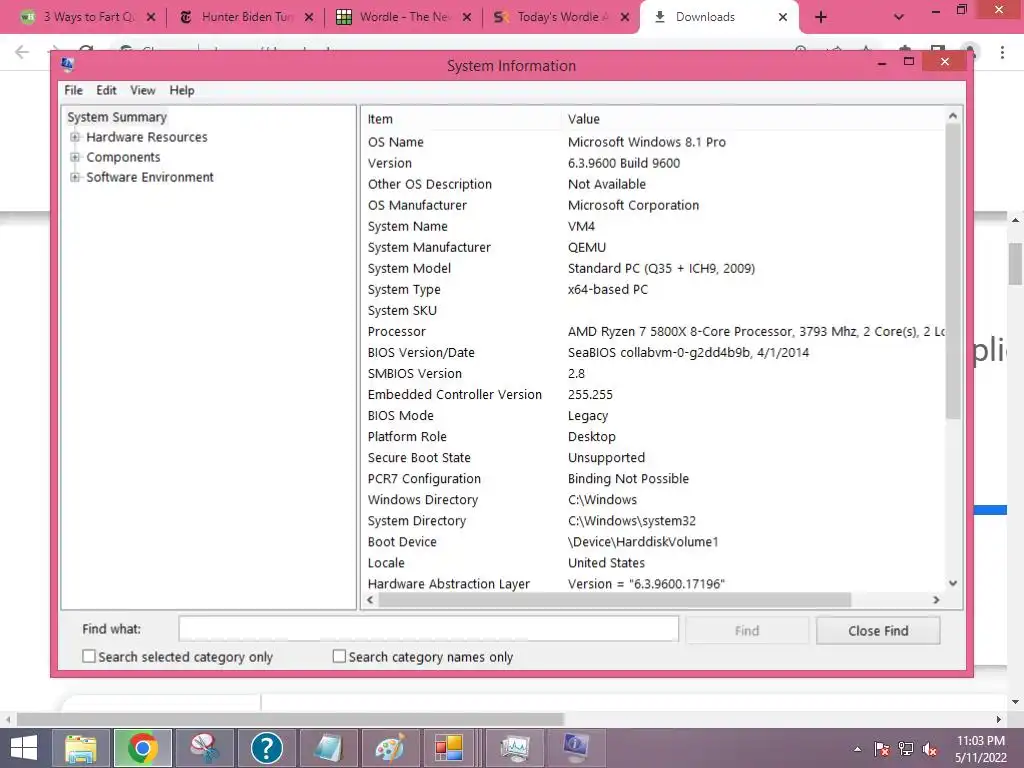
Task: Open a new Chrome tab
Action: click(821, 17)
